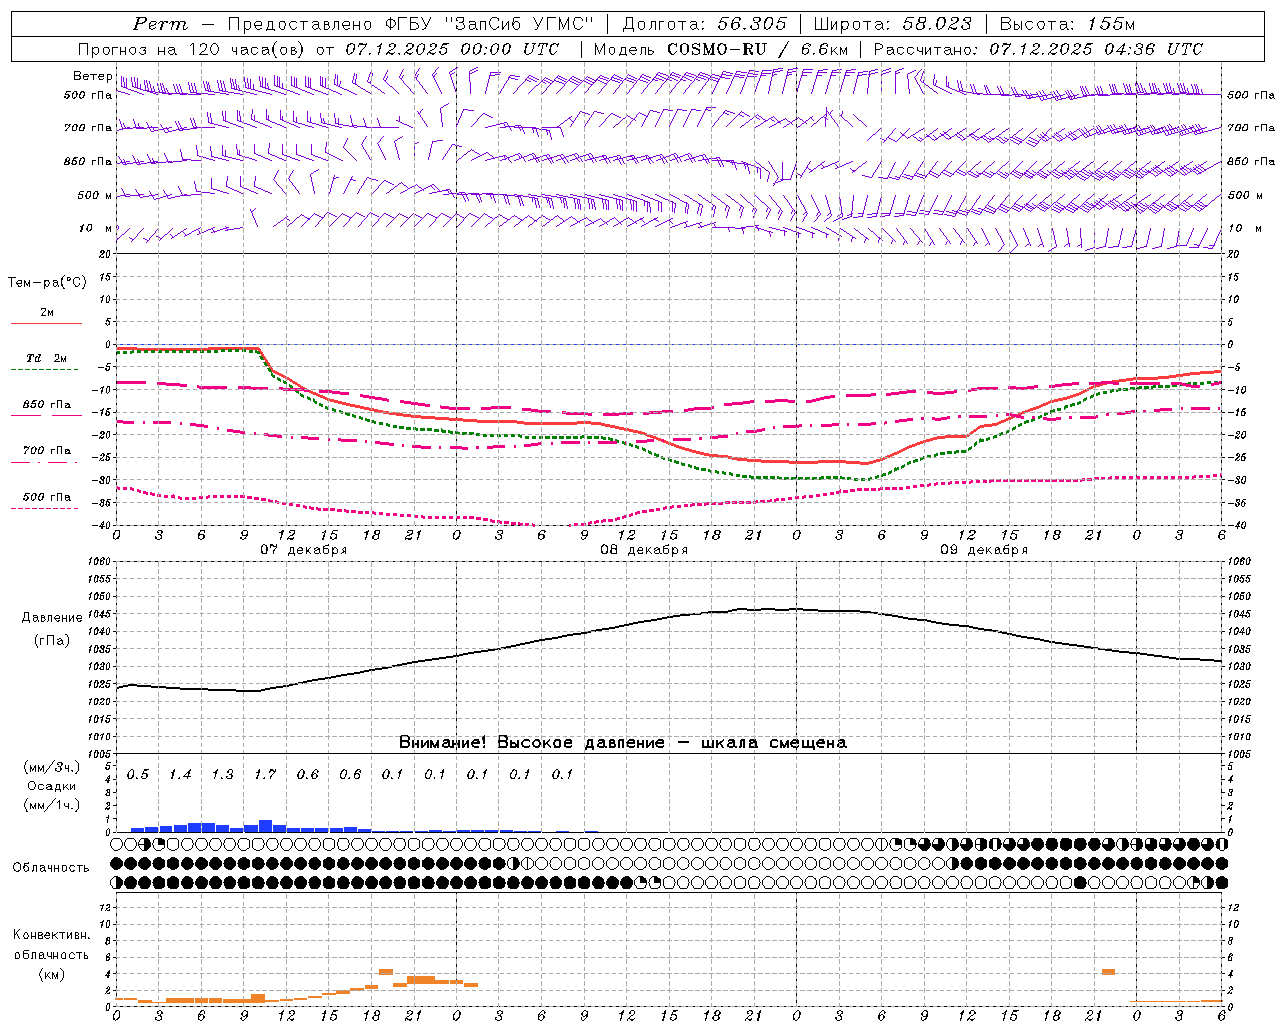Click the "(мм/1ч.)" precipitation unit label
This screenshot has width=1280, height=1024.
(52, 805)
